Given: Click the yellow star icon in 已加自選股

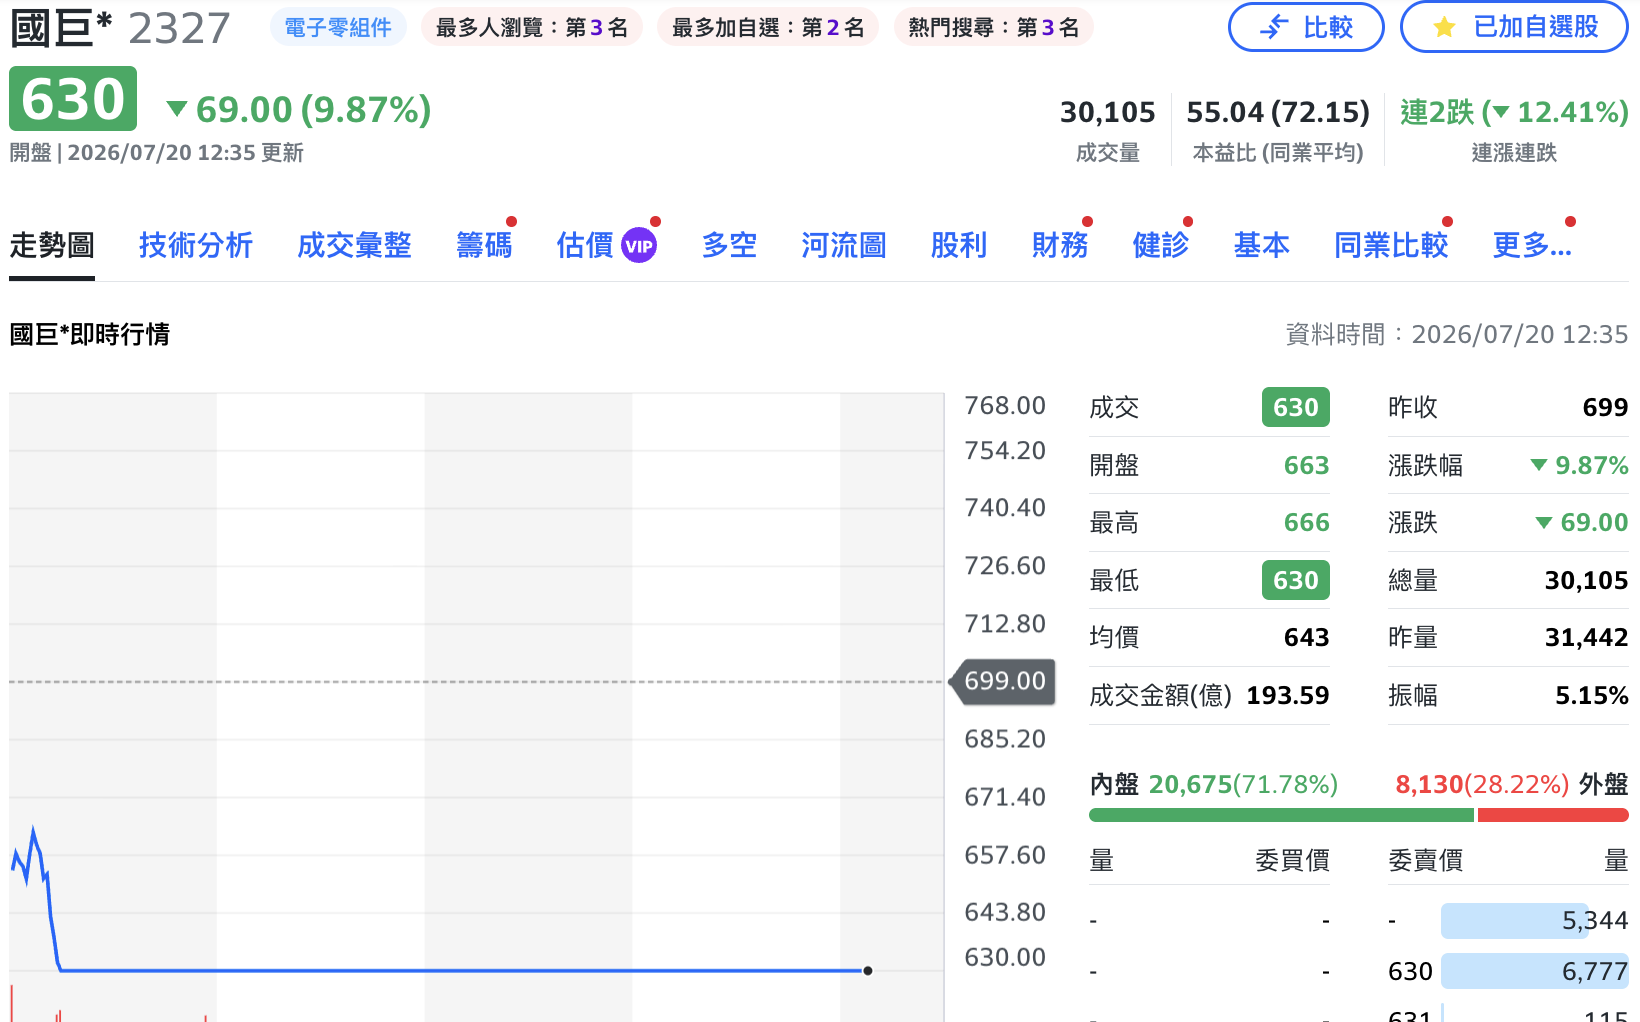Looking at the screenshot, I should click(1444, 27).
